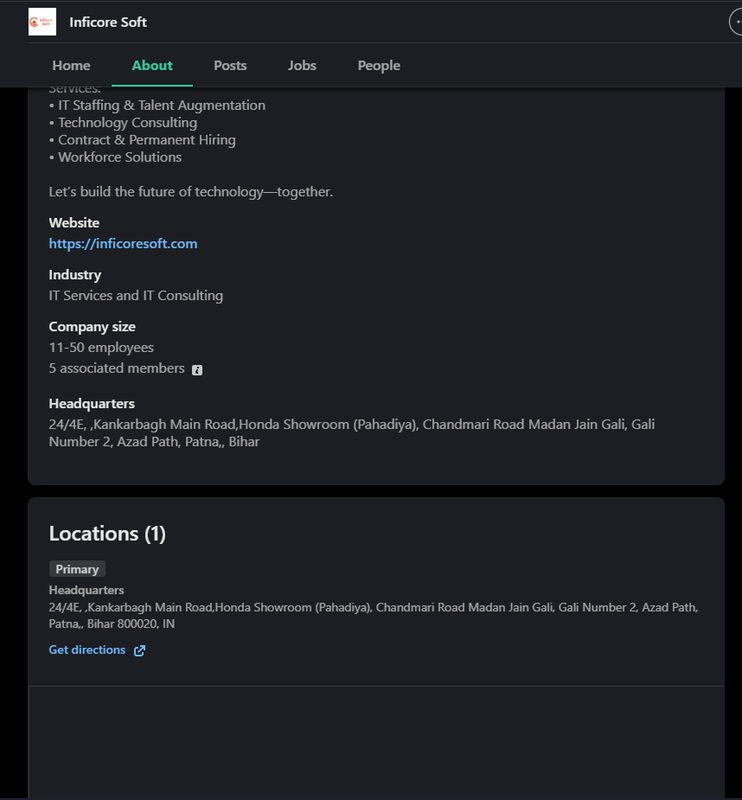Click the external link icon beside Get directions
742x800 pixels.
pos(139,651)
